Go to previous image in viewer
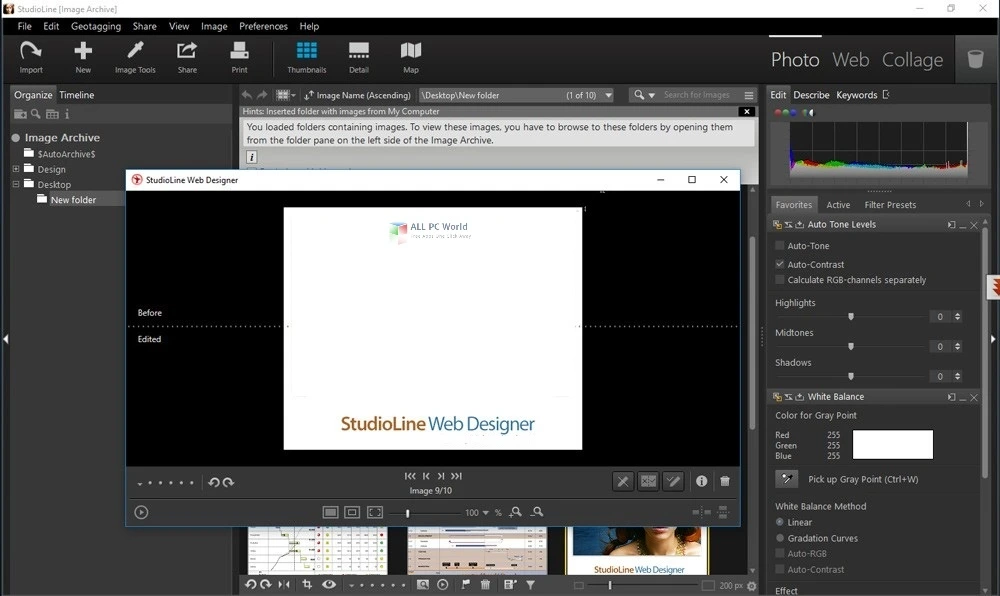The height and width of the screenshot is (596, 1000). click(x=426, y=476)
